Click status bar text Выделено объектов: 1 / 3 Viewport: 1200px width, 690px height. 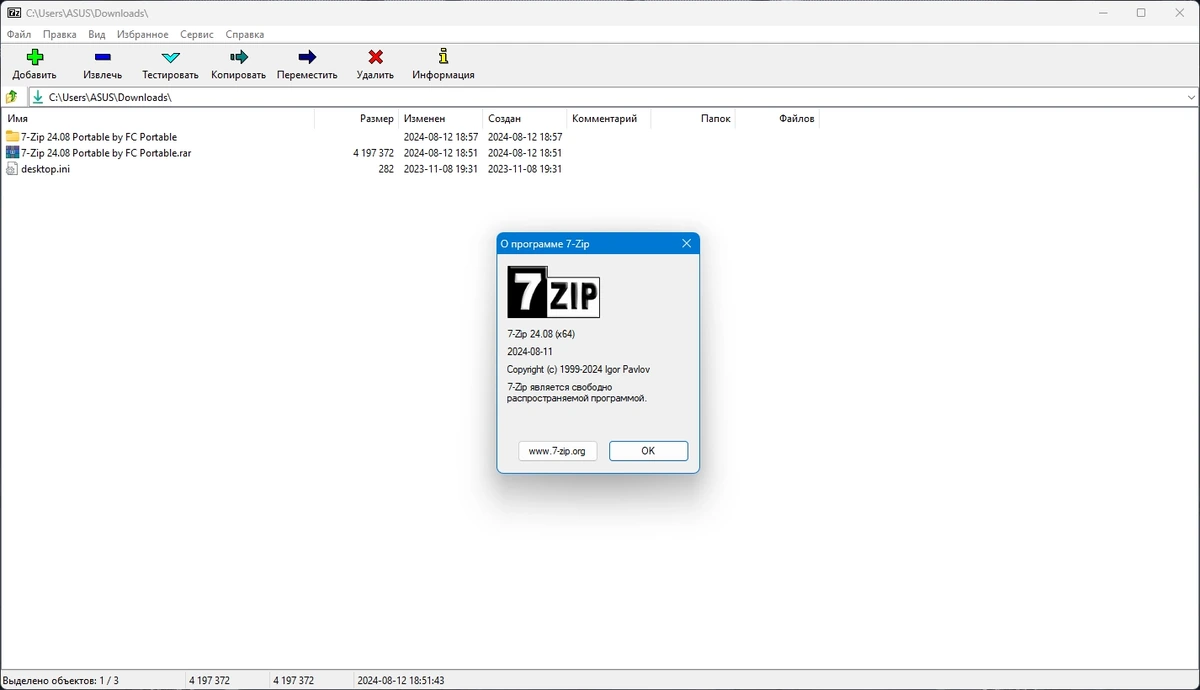coord(61,680)
